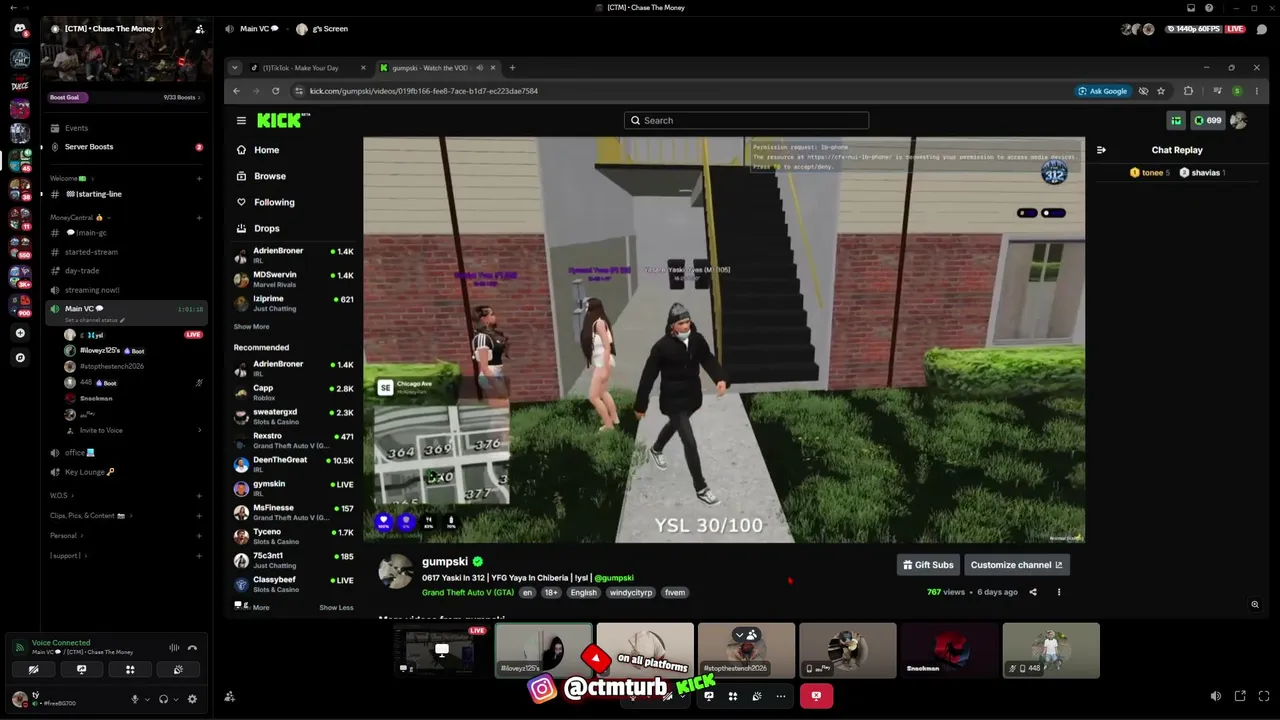The width and height of the screenshot is (1280, 720).
Task: Open the day-trade text channel
Action: [82, 271]
